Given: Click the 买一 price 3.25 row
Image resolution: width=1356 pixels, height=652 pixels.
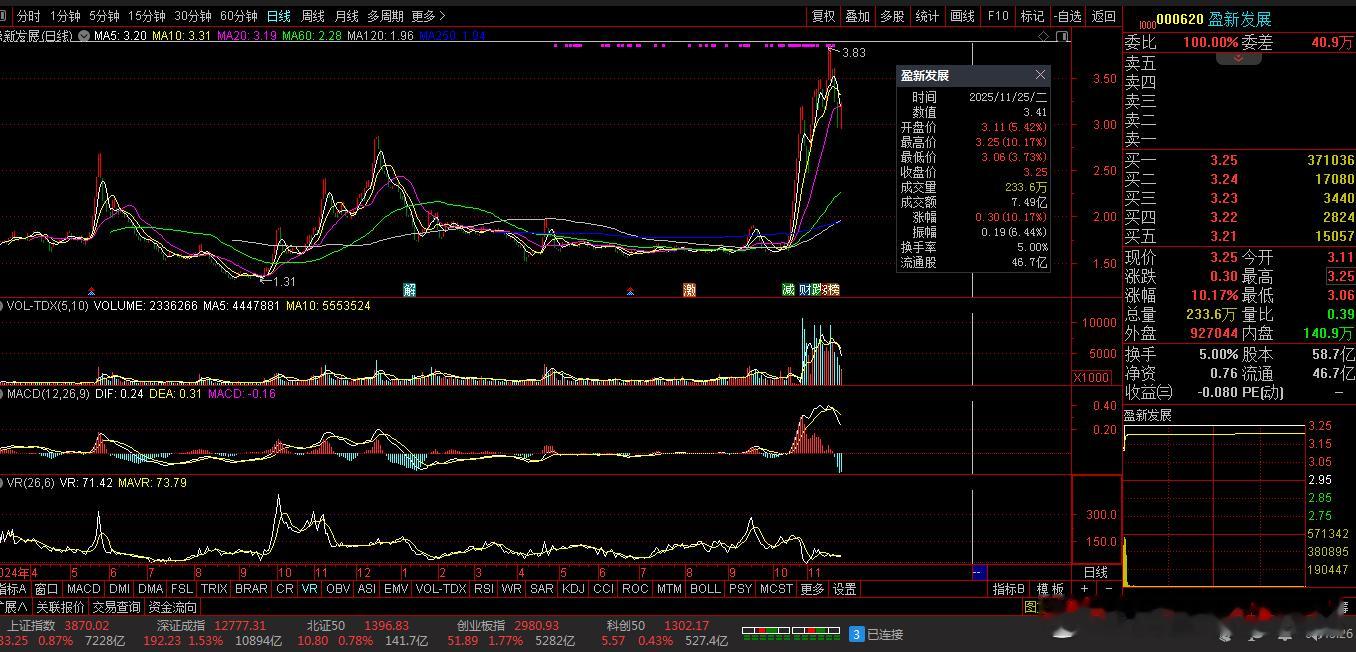Looking at the screenshot, I should coord(1239,160).
